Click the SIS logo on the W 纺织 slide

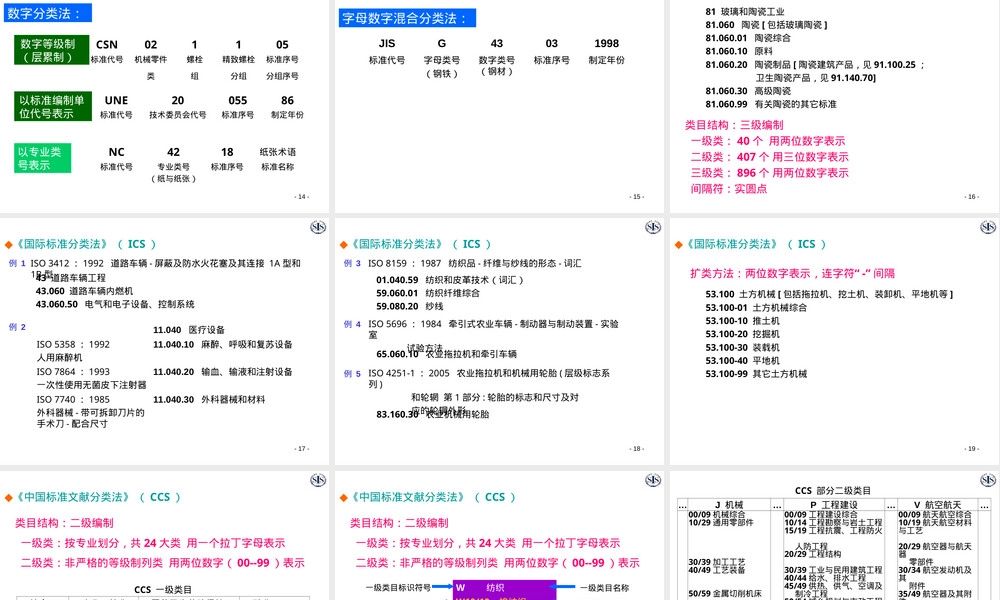652,480
